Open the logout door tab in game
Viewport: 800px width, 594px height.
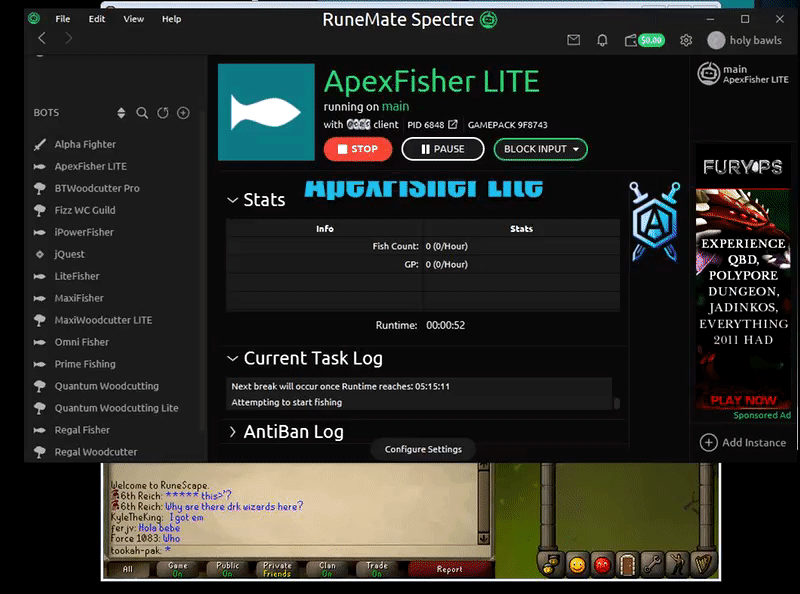[627, 565]
